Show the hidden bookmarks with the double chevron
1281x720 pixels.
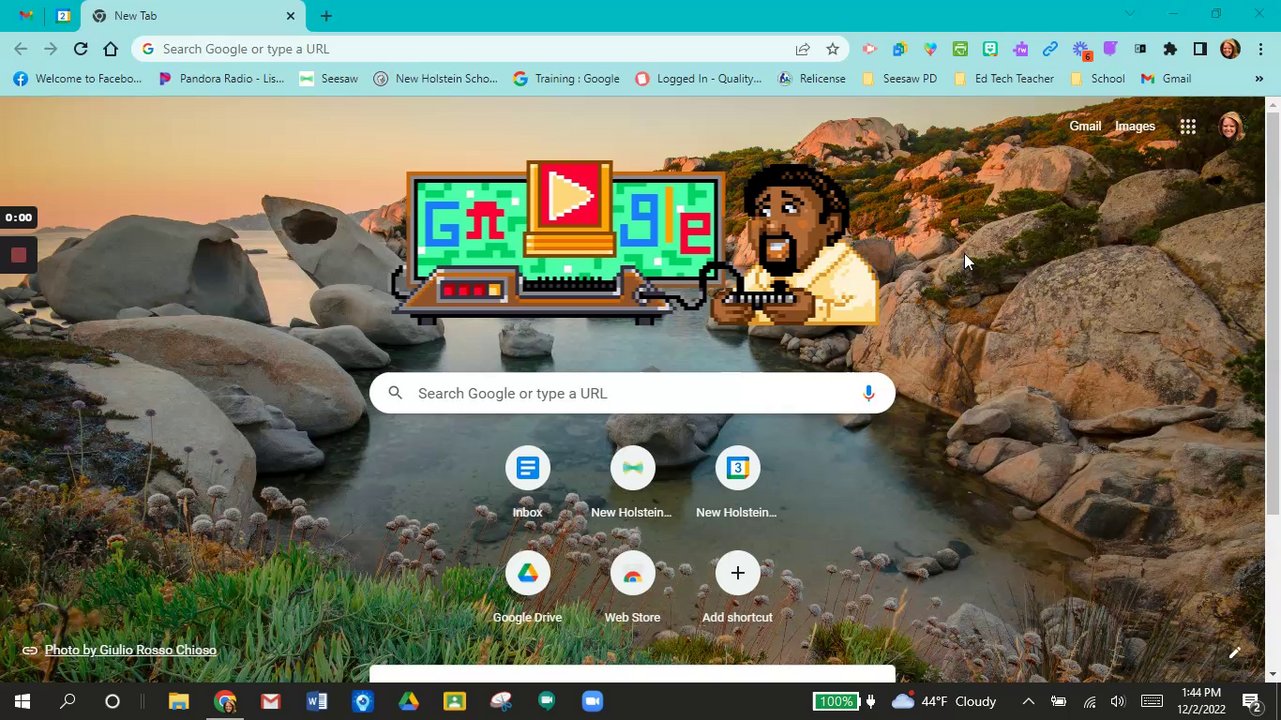coord(1259,79)
